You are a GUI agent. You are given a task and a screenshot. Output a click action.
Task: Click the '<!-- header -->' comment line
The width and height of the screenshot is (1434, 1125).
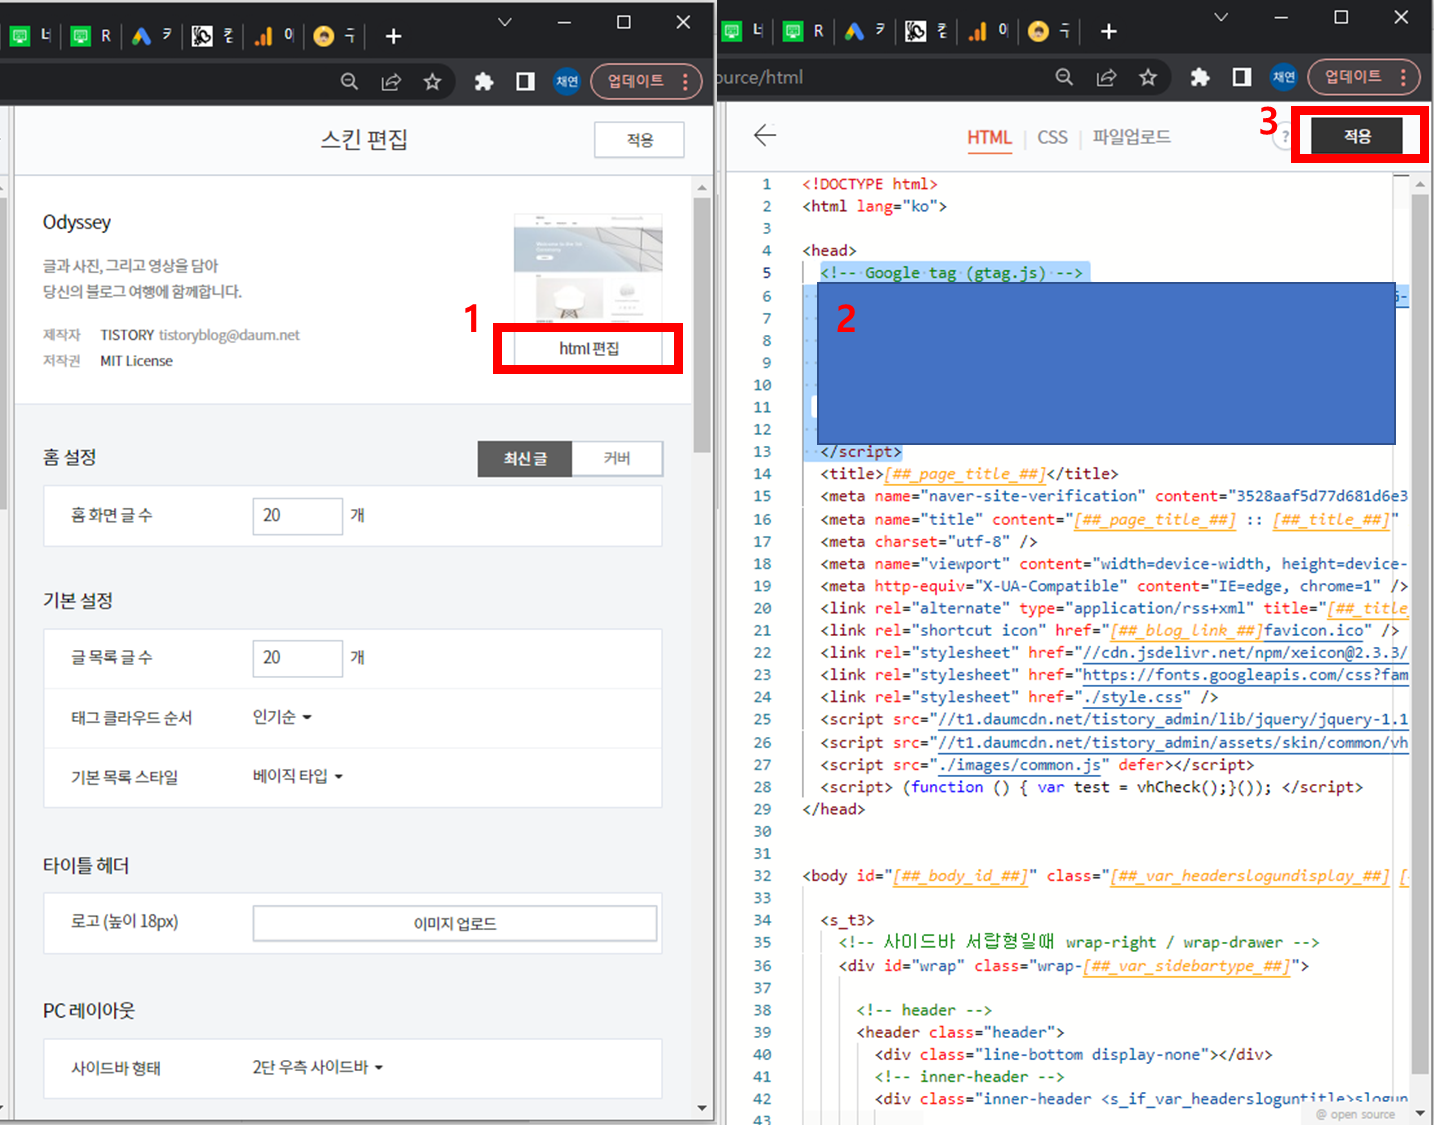924,1010
